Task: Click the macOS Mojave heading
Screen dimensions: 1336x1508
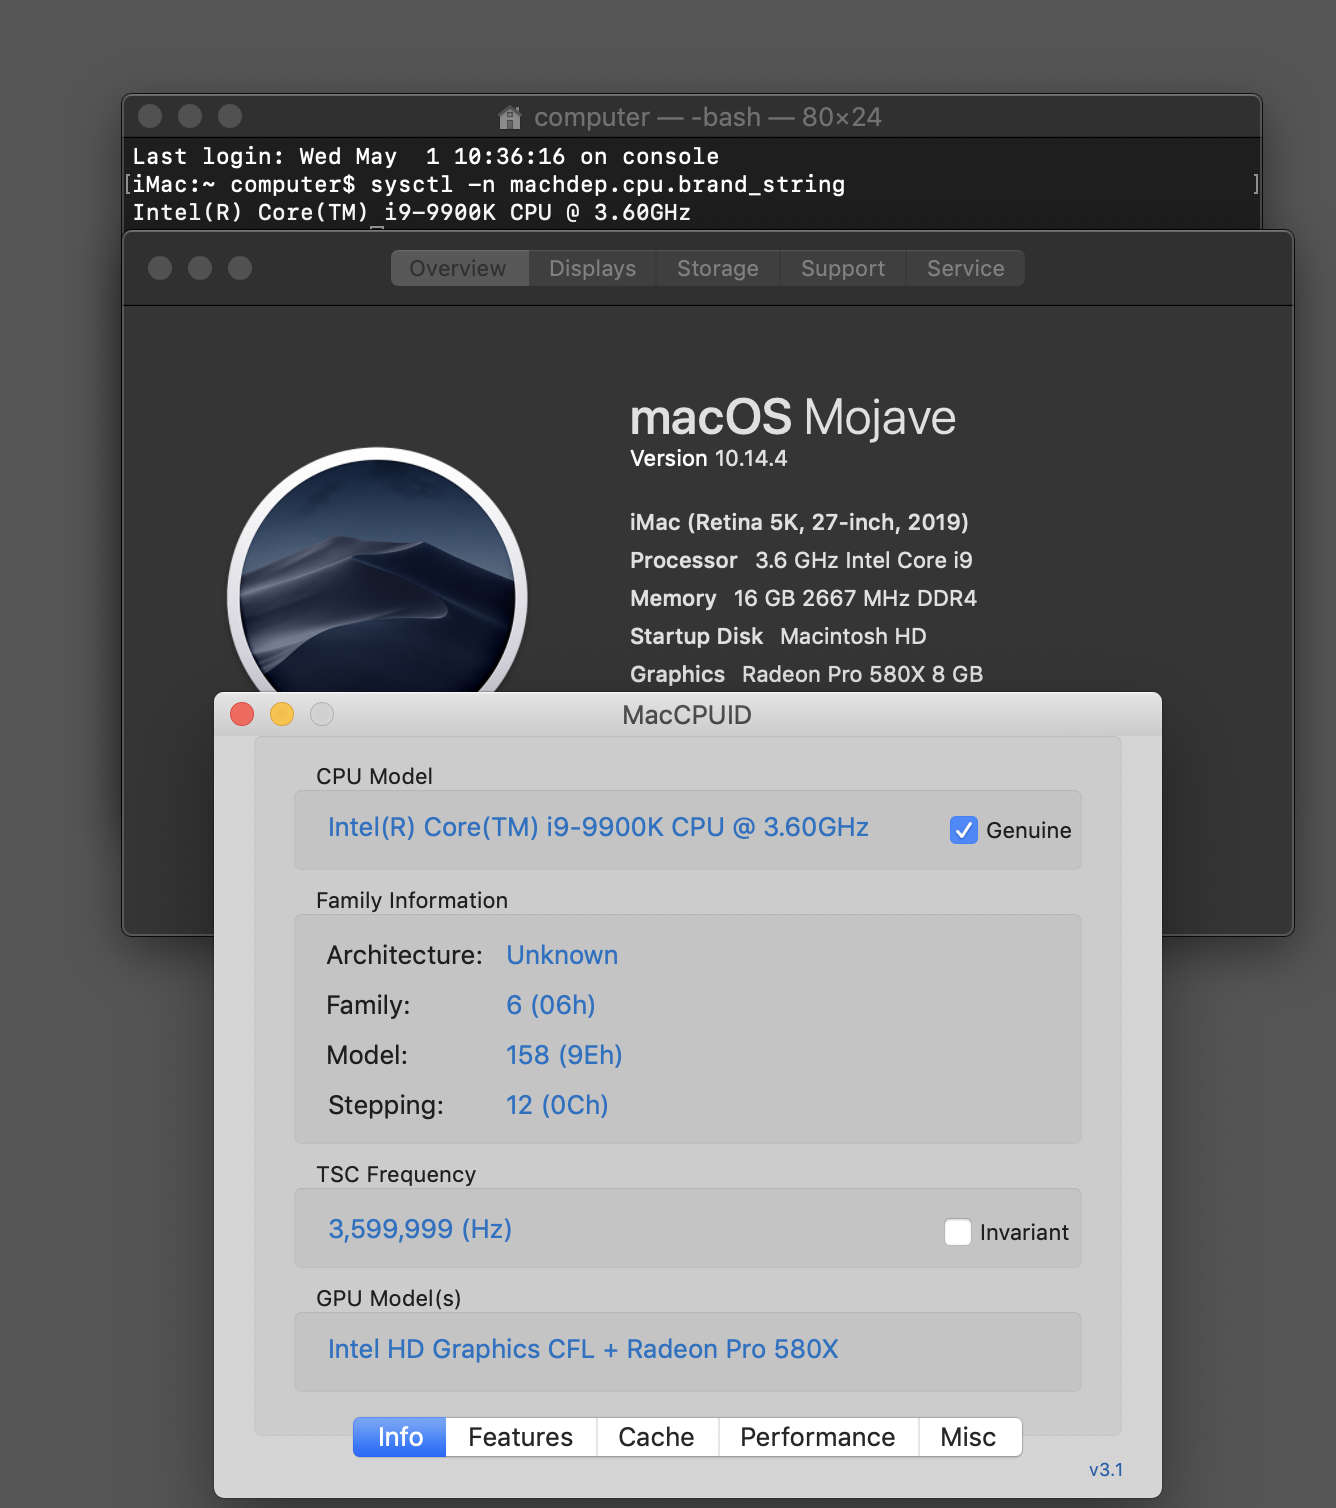Action: (x=793, y=417)
